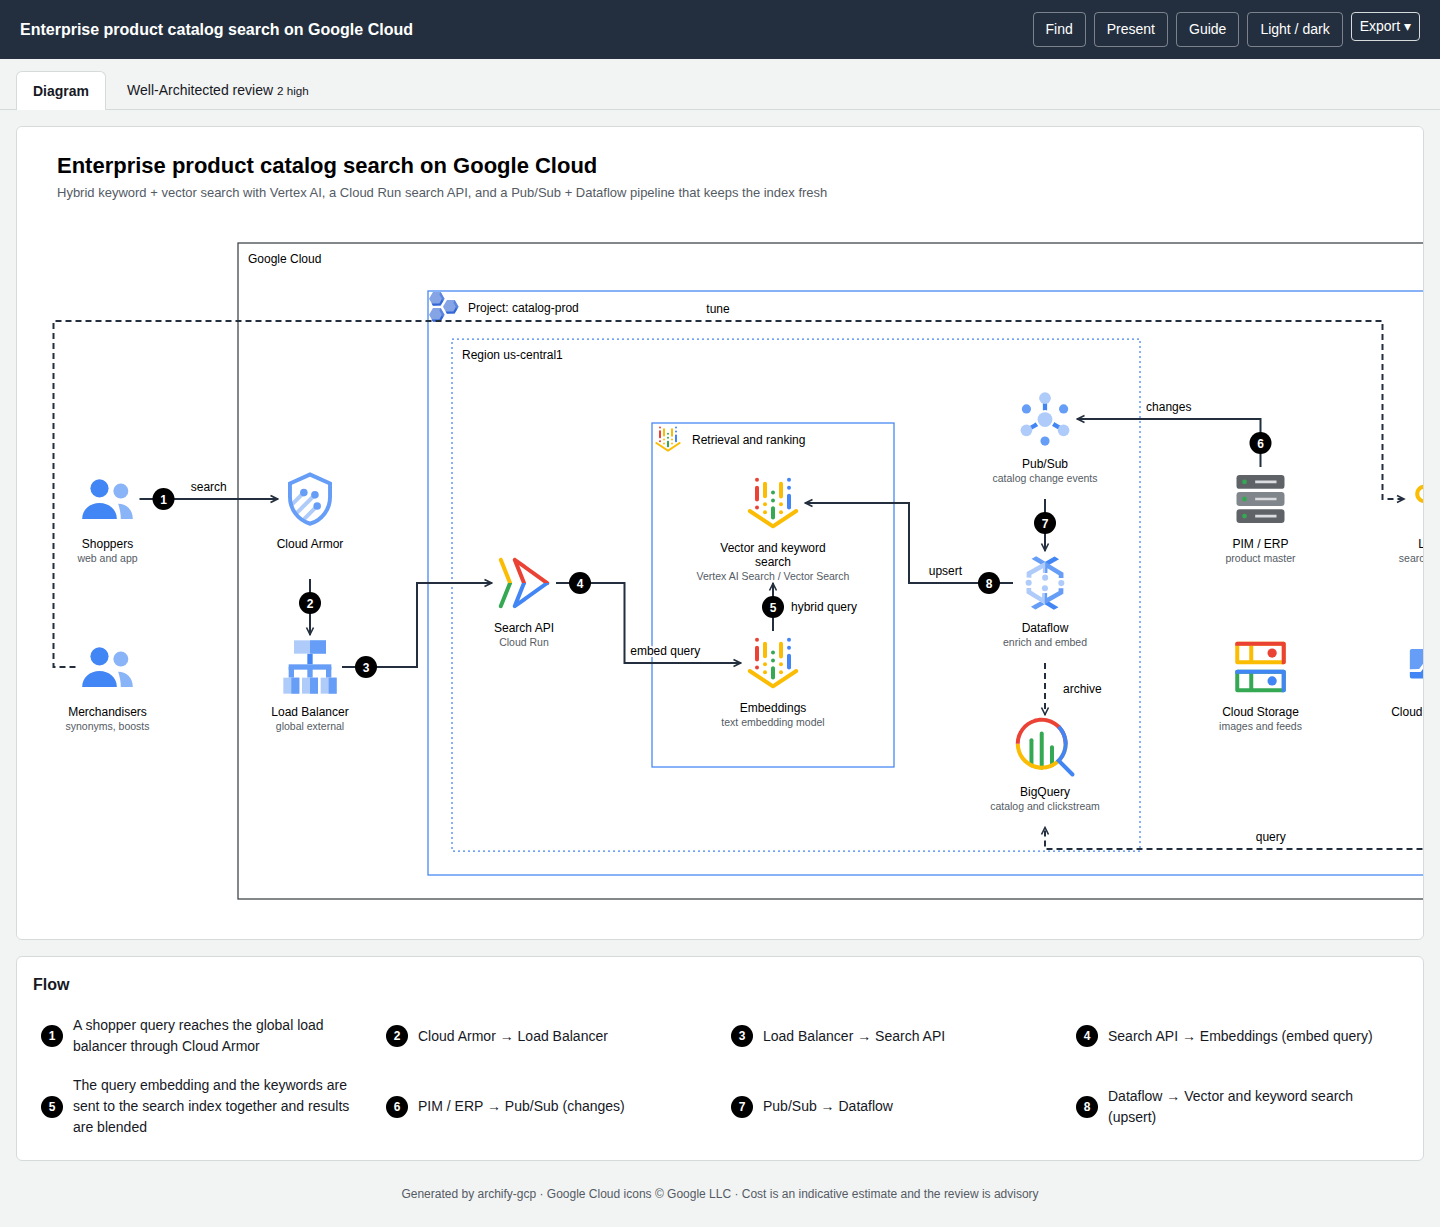Select the Load Balancer icon
1440x1227 pixels.
click(310, 667)
